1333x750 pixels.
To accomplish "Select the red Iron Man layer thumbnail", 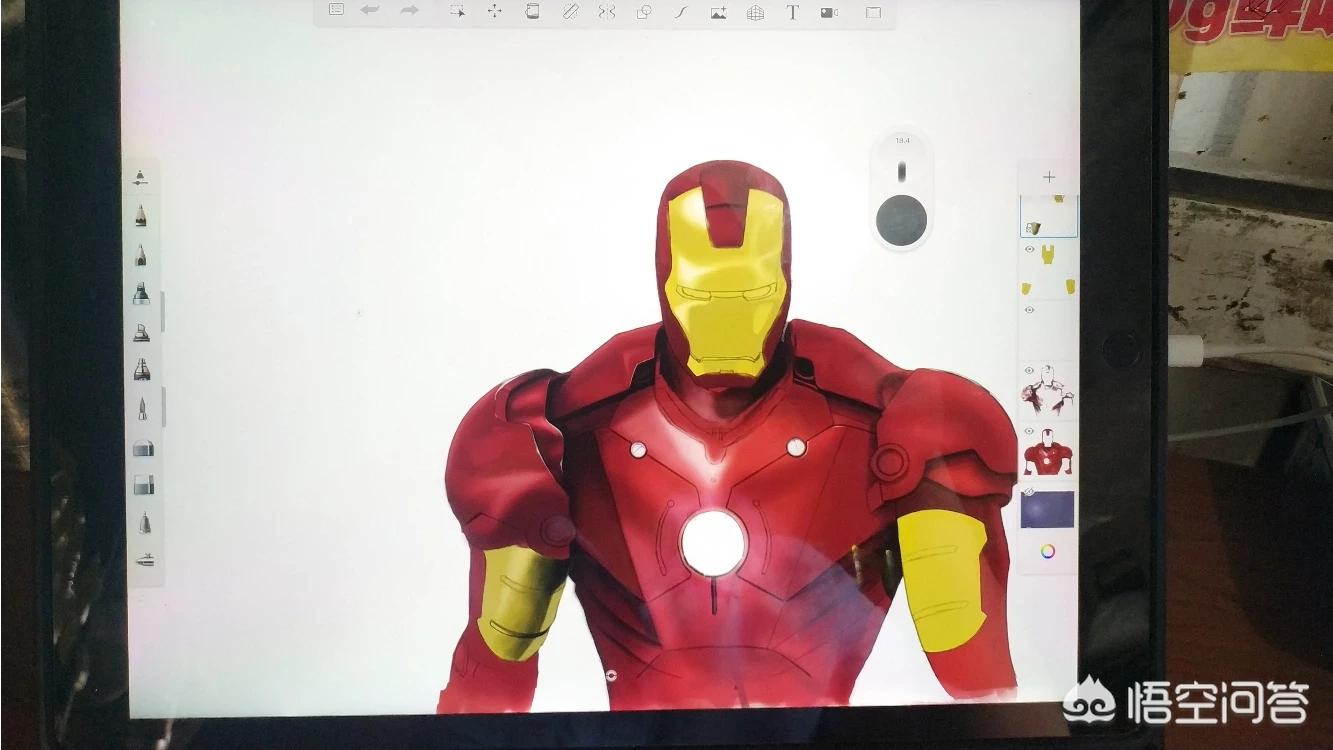I will click(x=1047, y=451).
